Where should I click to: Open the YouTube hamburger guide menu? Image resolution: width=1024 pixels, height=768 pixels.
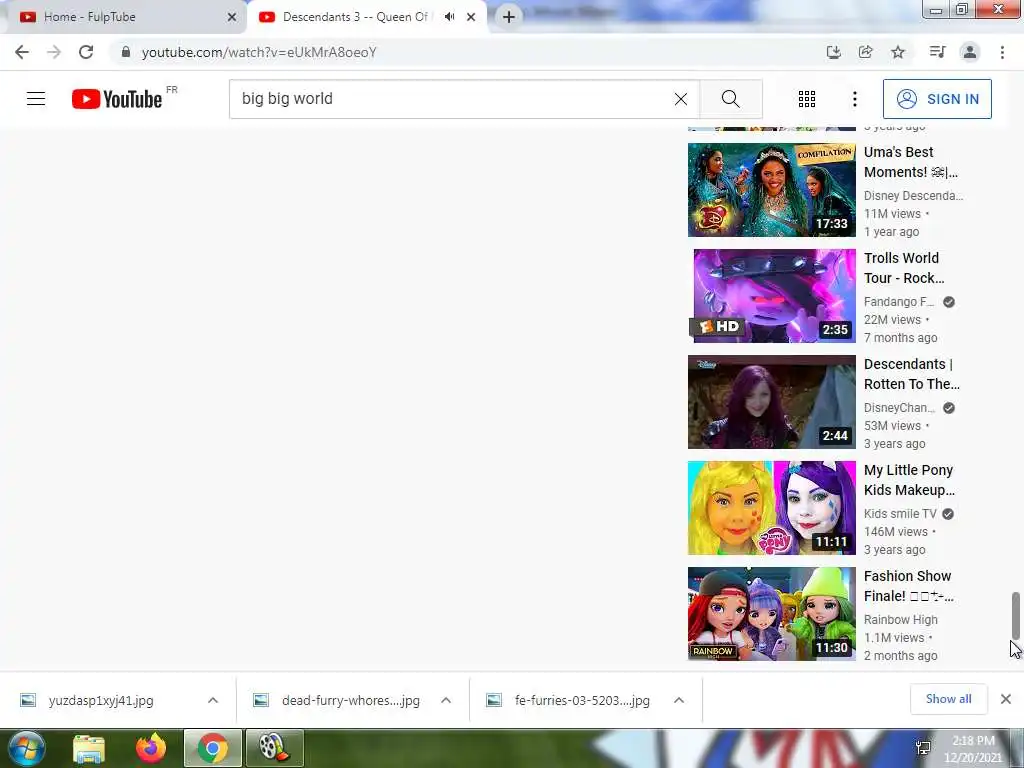[36, 99]
